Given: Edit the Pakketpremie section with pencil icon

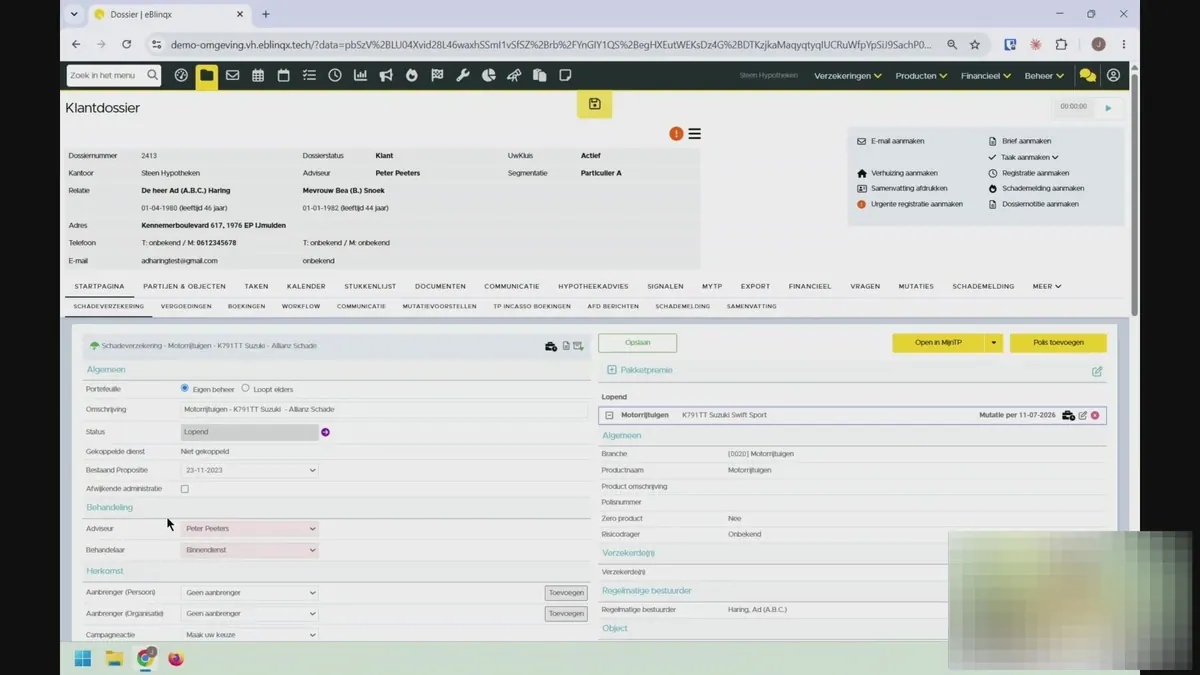Looking at the screenshot, I should coord(1097,371).
